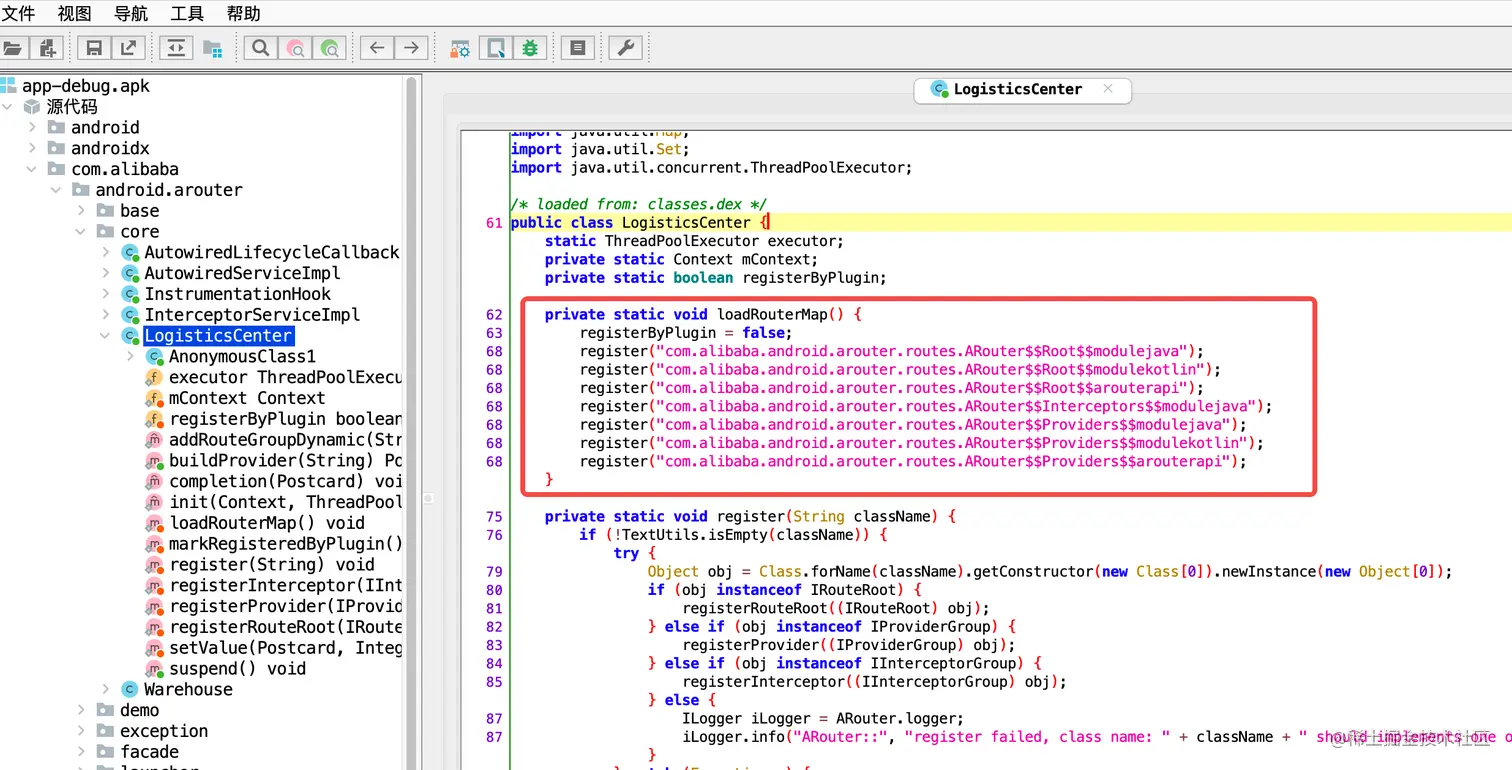Click the open file toolbar icon
This screenshot has width=1512, height=770.
point(13,47)
